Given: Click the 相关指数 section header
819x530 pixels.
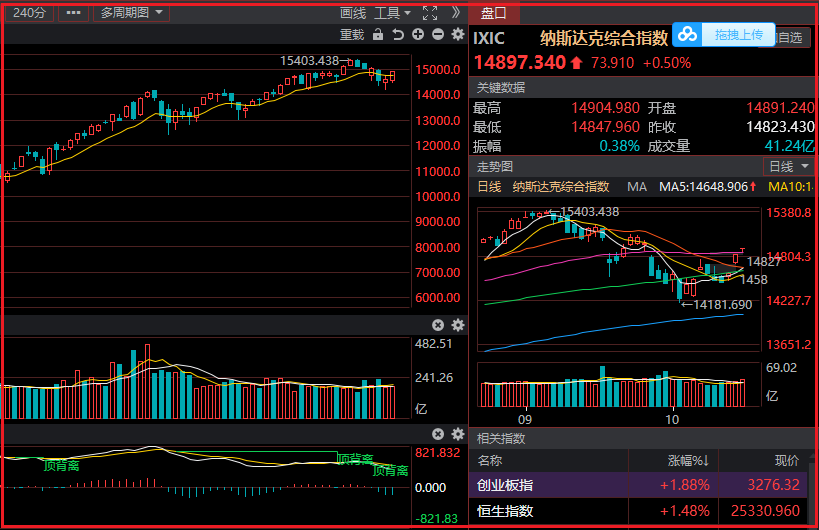Looking at the screenshot, I should (x=501, y=438).
